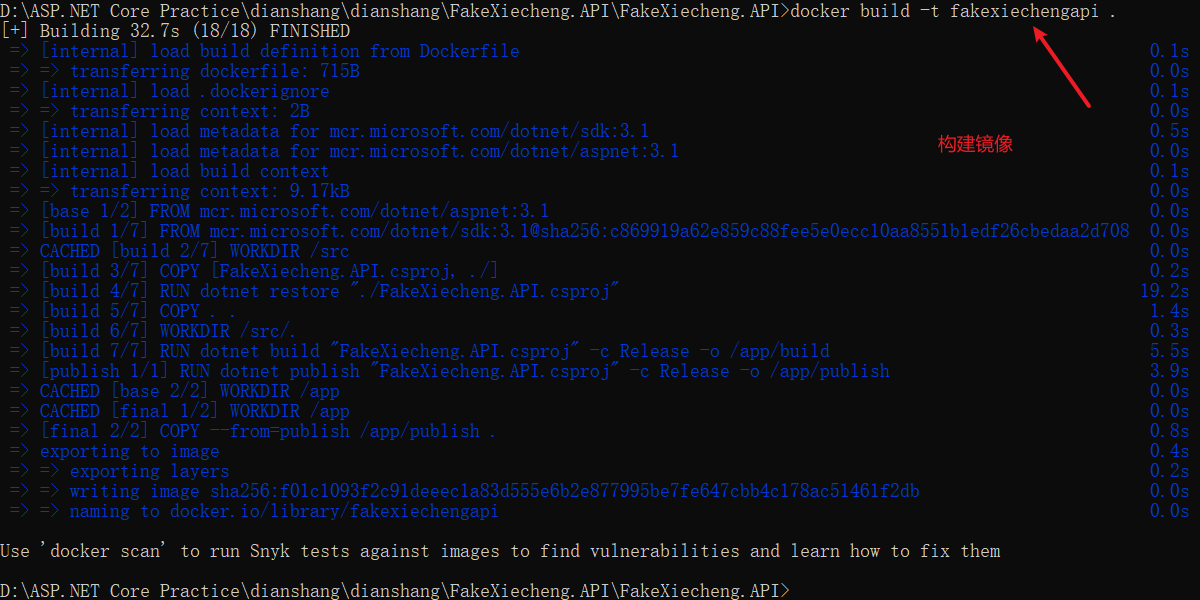Click the 'RUN dotnet publish' step line
1200x600 pixels.
tap(465, 371)
